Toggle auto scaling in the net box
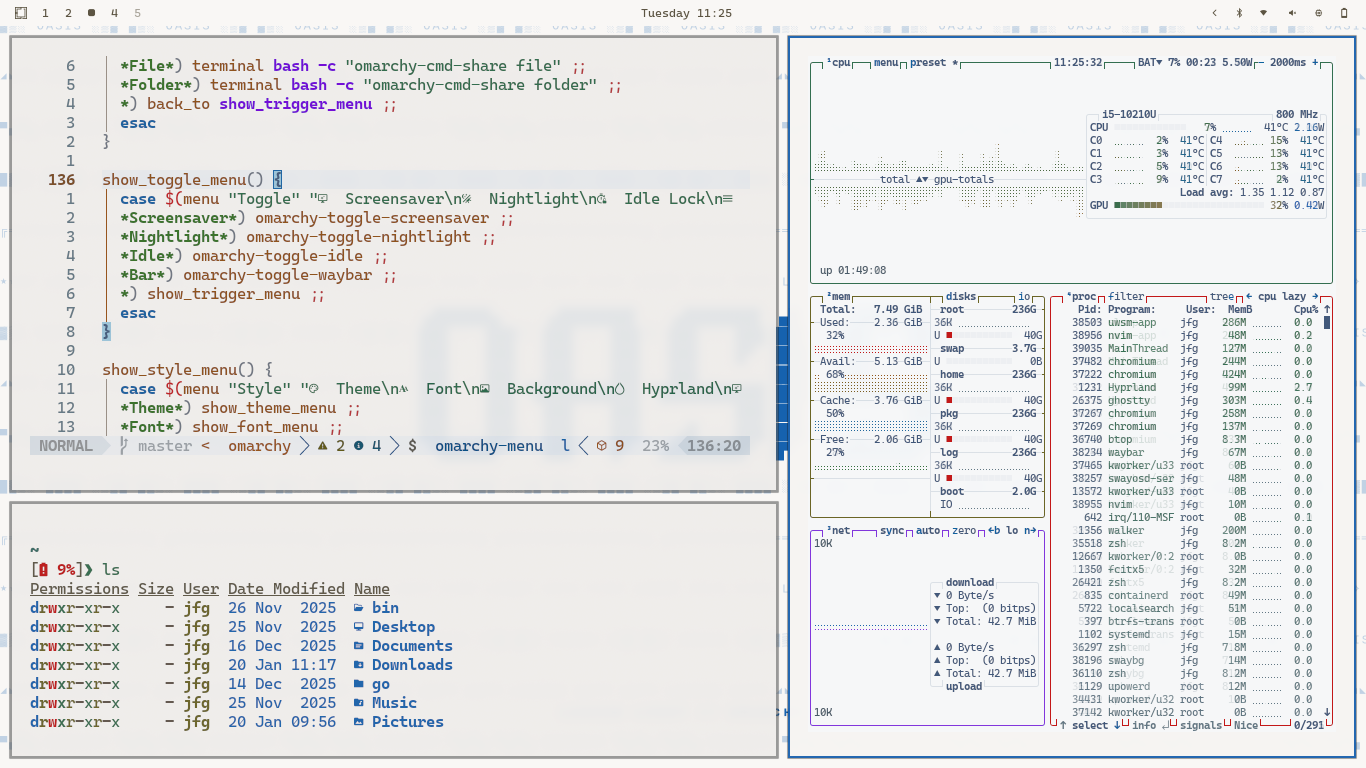This screenshot has height=768, width=1366. [x=928, y=531]
